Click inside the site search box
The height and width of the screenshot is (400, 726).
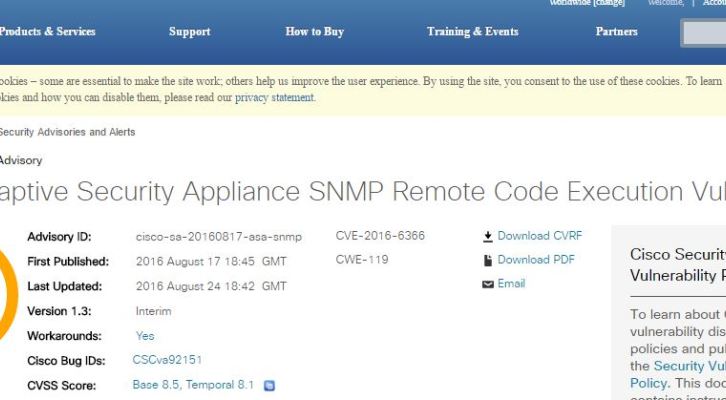[704, 33]
